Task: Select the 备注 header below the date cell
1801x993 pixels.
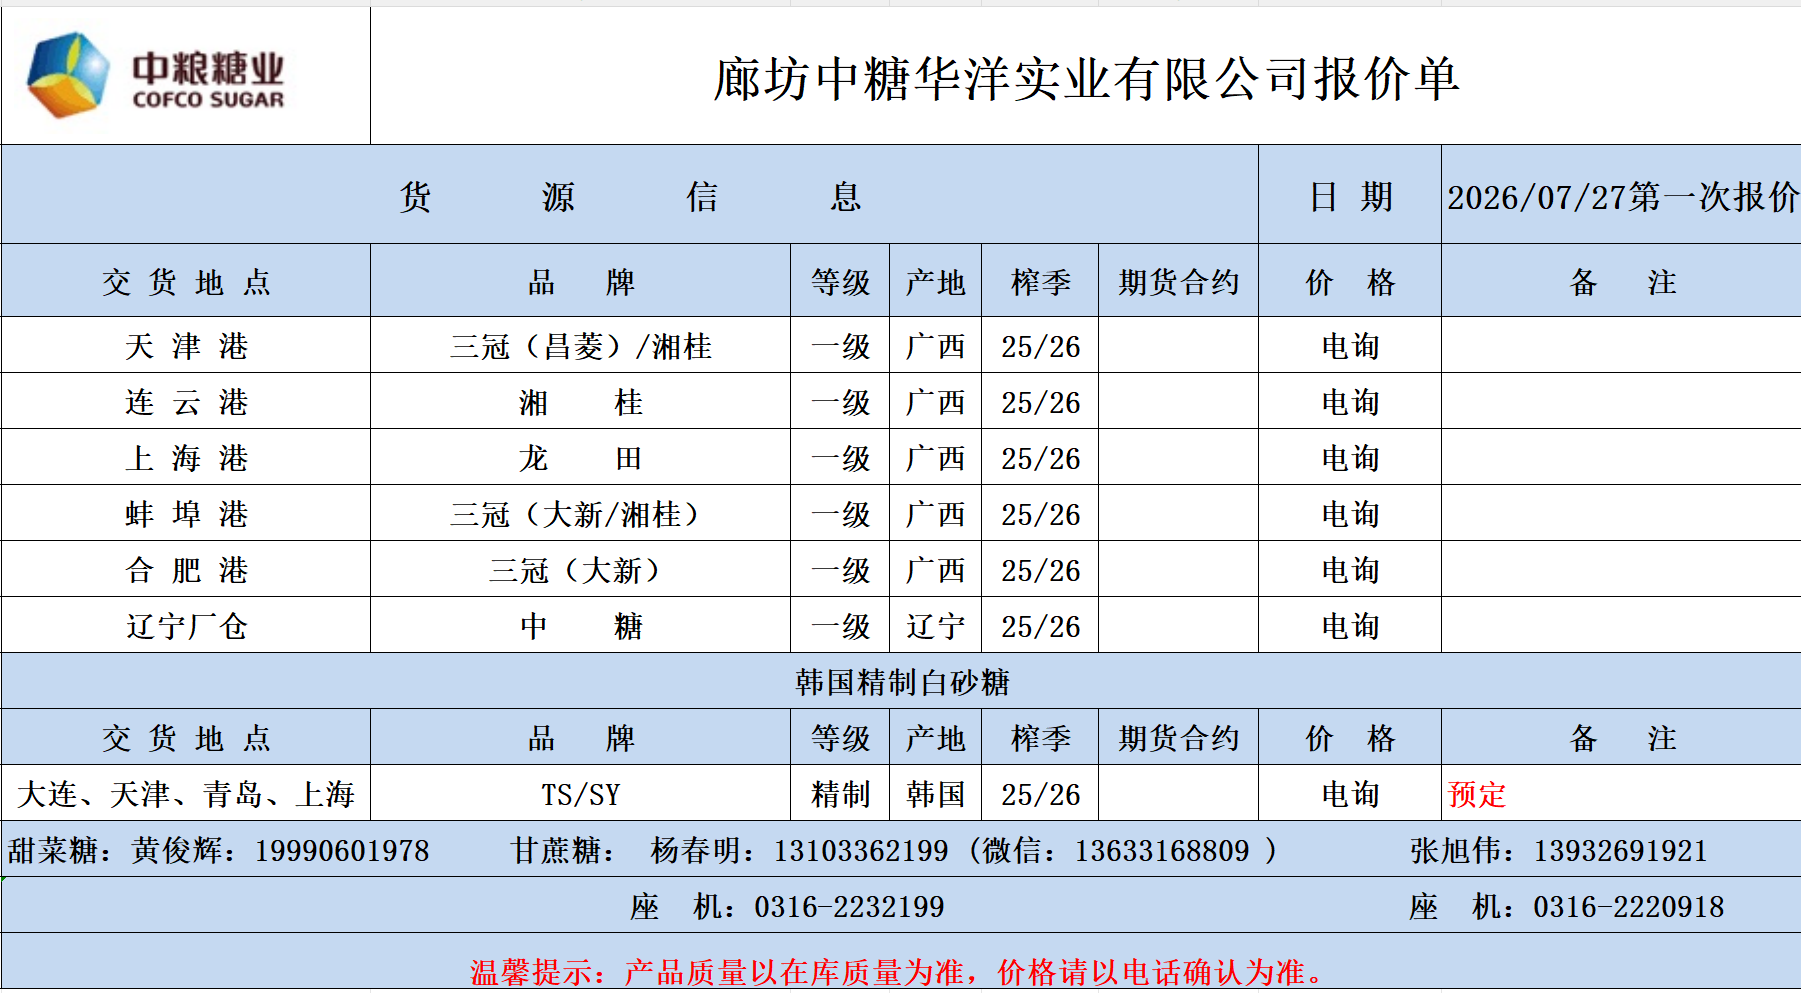Action: coord(1622,282)
